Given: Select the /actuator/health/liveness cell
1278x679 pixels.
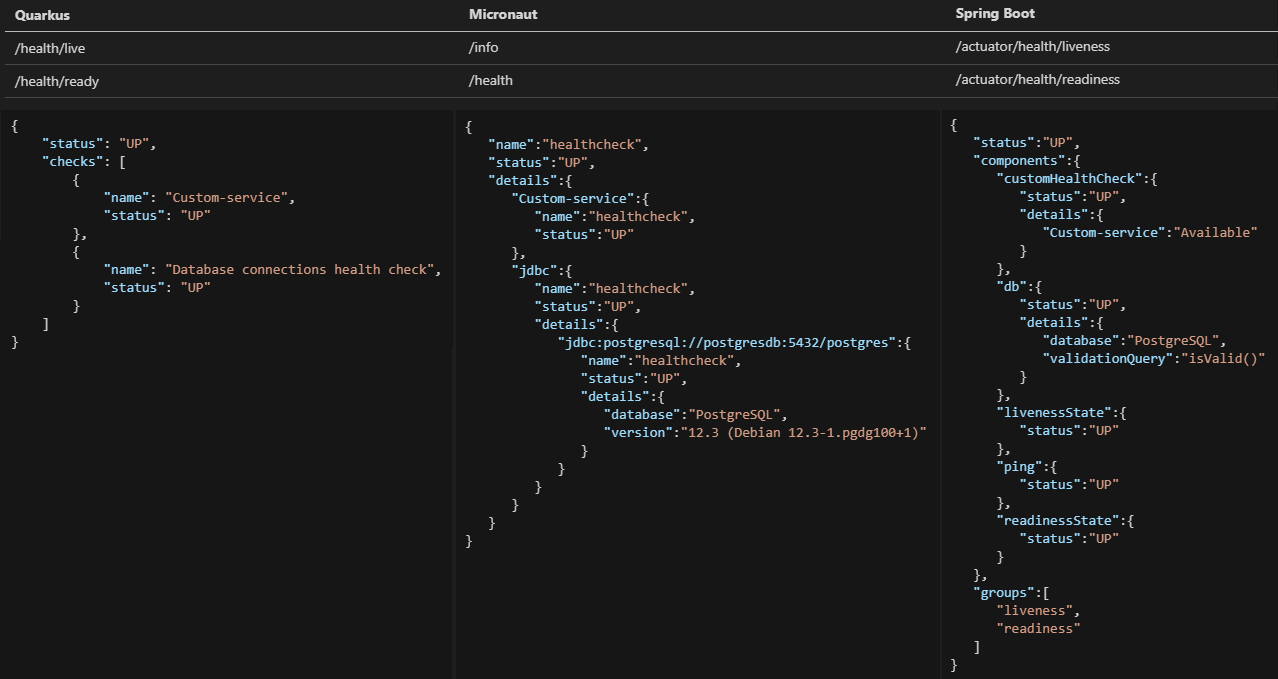Looking at the screenshot, I should [1033, 47].
